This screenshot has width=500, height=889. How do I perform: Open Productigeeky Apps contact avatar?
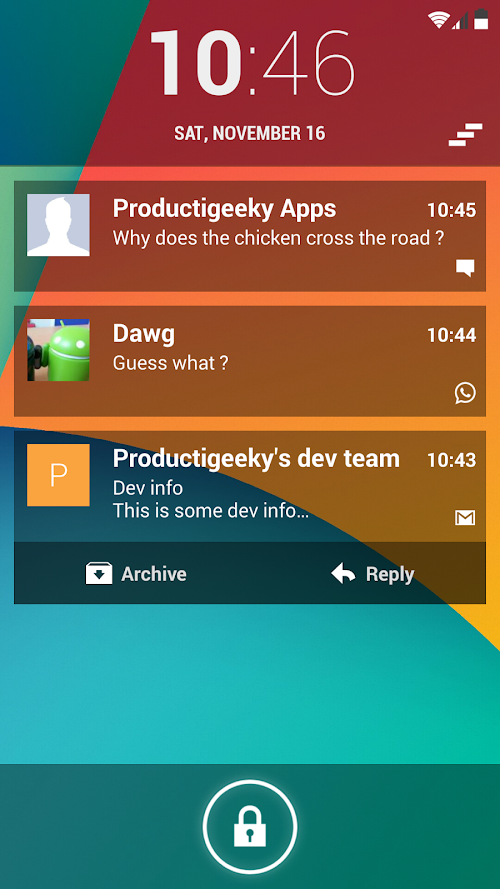point(58,225)
